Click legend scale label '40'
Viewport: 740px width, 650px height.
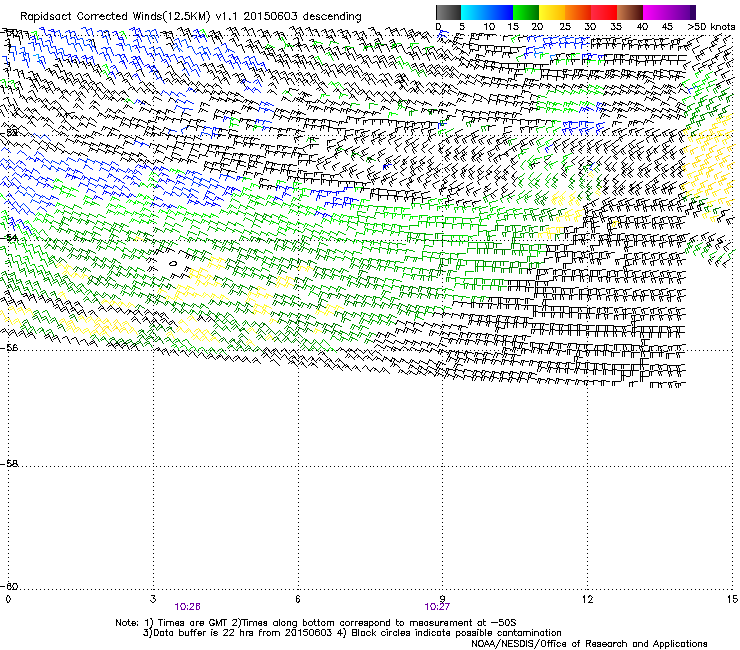[x=642, y=27]
